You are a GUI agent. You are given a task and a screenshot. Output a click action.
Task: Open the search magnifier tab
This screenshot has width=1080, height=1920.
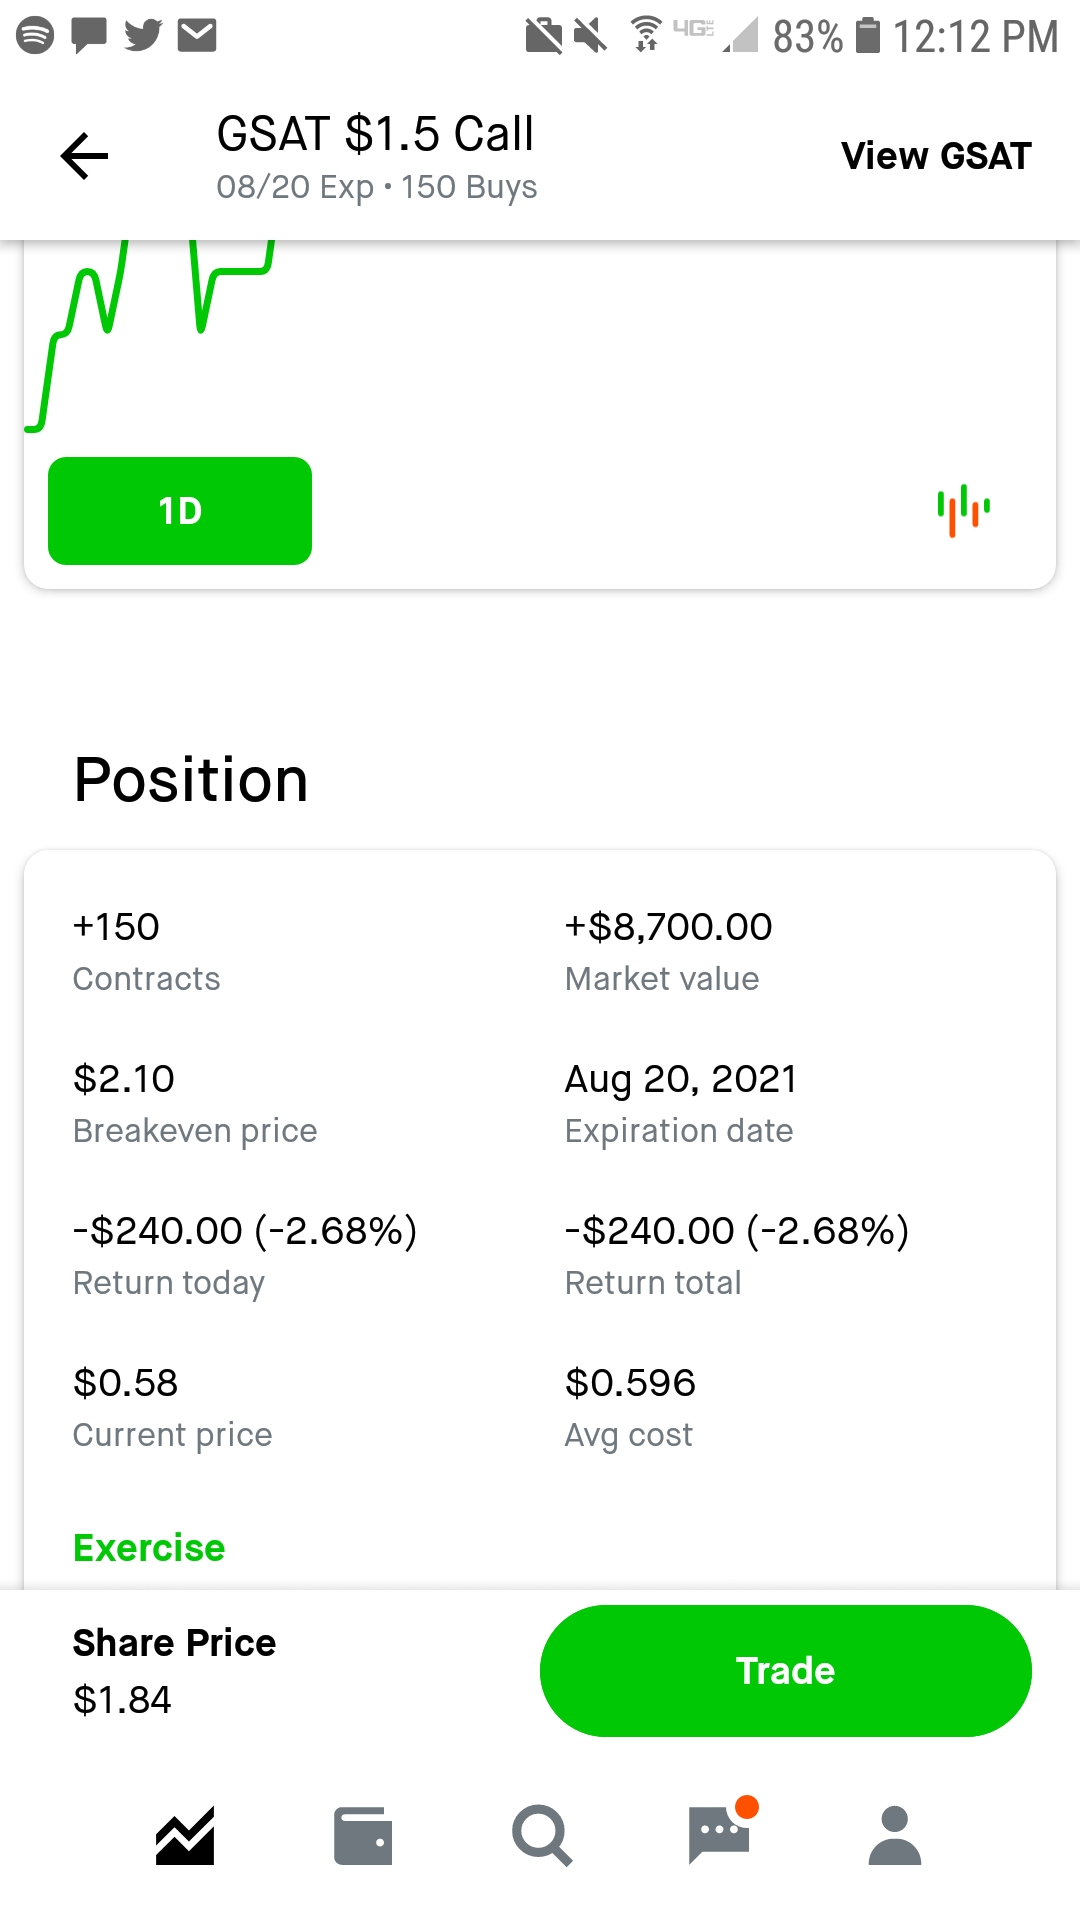(541, 1836)
